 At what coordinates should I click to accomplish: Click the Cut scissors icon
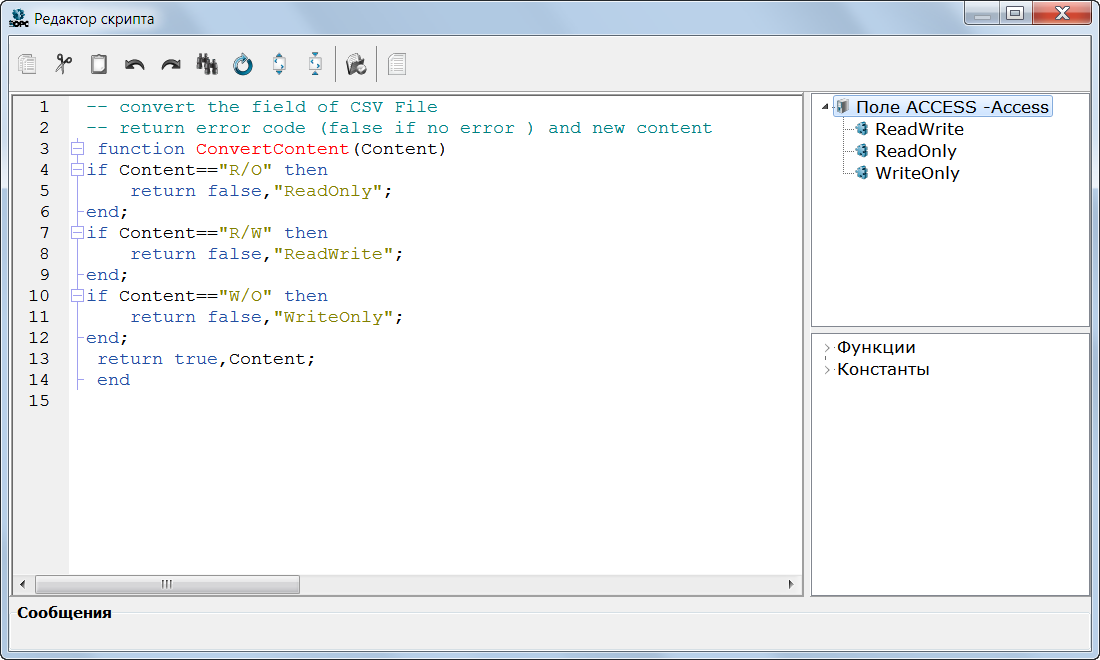(x=63, y=64)
